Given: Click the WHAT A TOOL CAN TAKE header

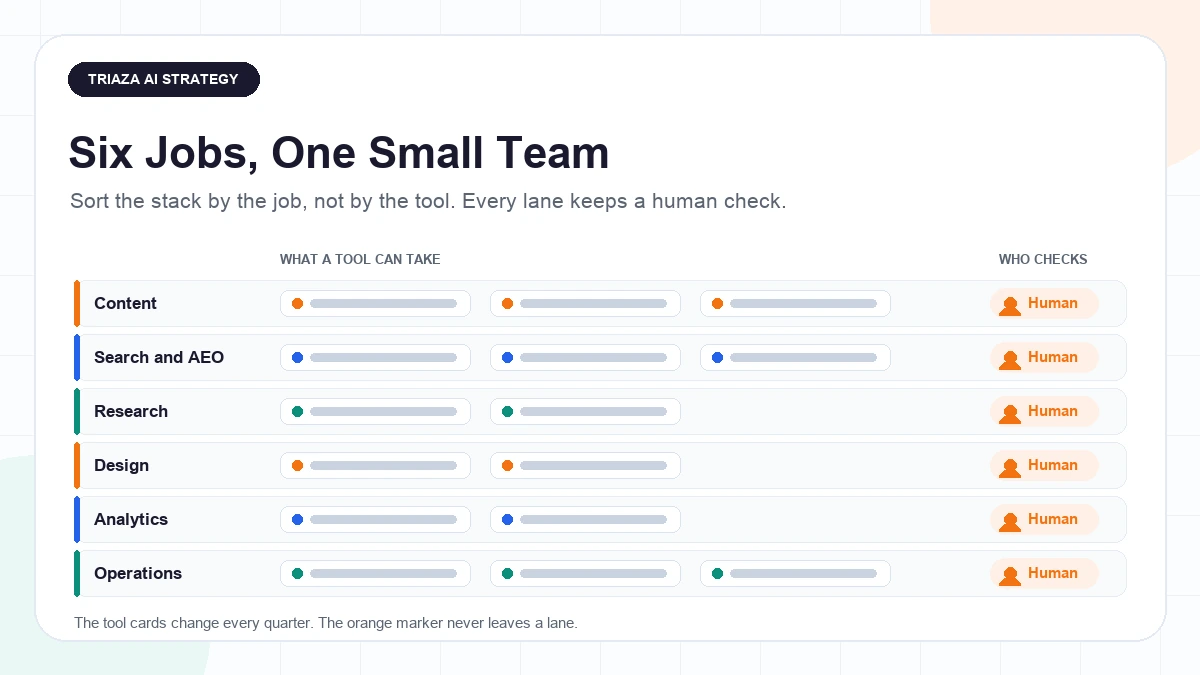Looking at the screenshot, I should (360, 259).
